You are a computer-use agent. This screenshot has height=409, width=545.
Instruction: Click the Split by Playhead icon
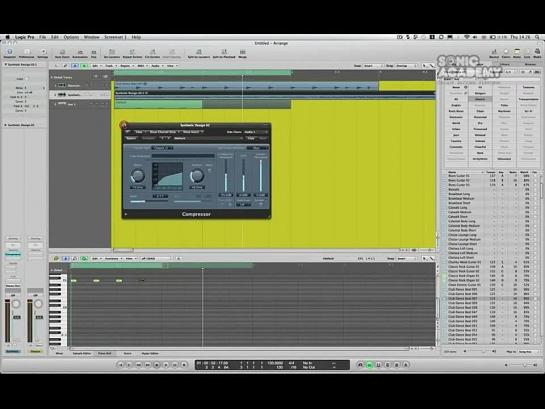coord(224,53)
